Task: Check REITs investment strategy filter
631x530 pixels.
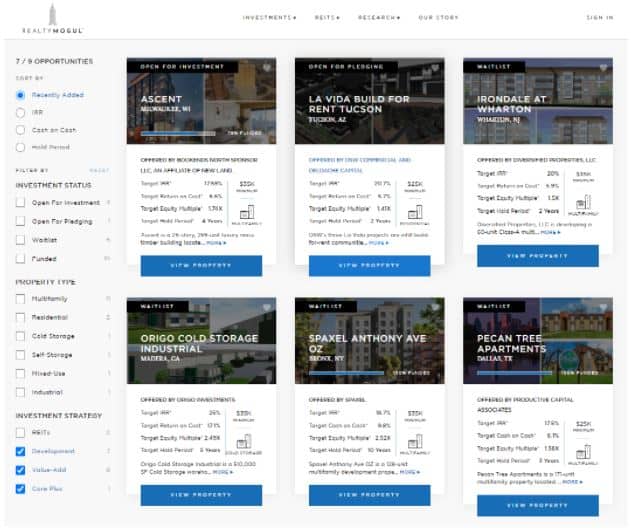Action: [21, 433]
